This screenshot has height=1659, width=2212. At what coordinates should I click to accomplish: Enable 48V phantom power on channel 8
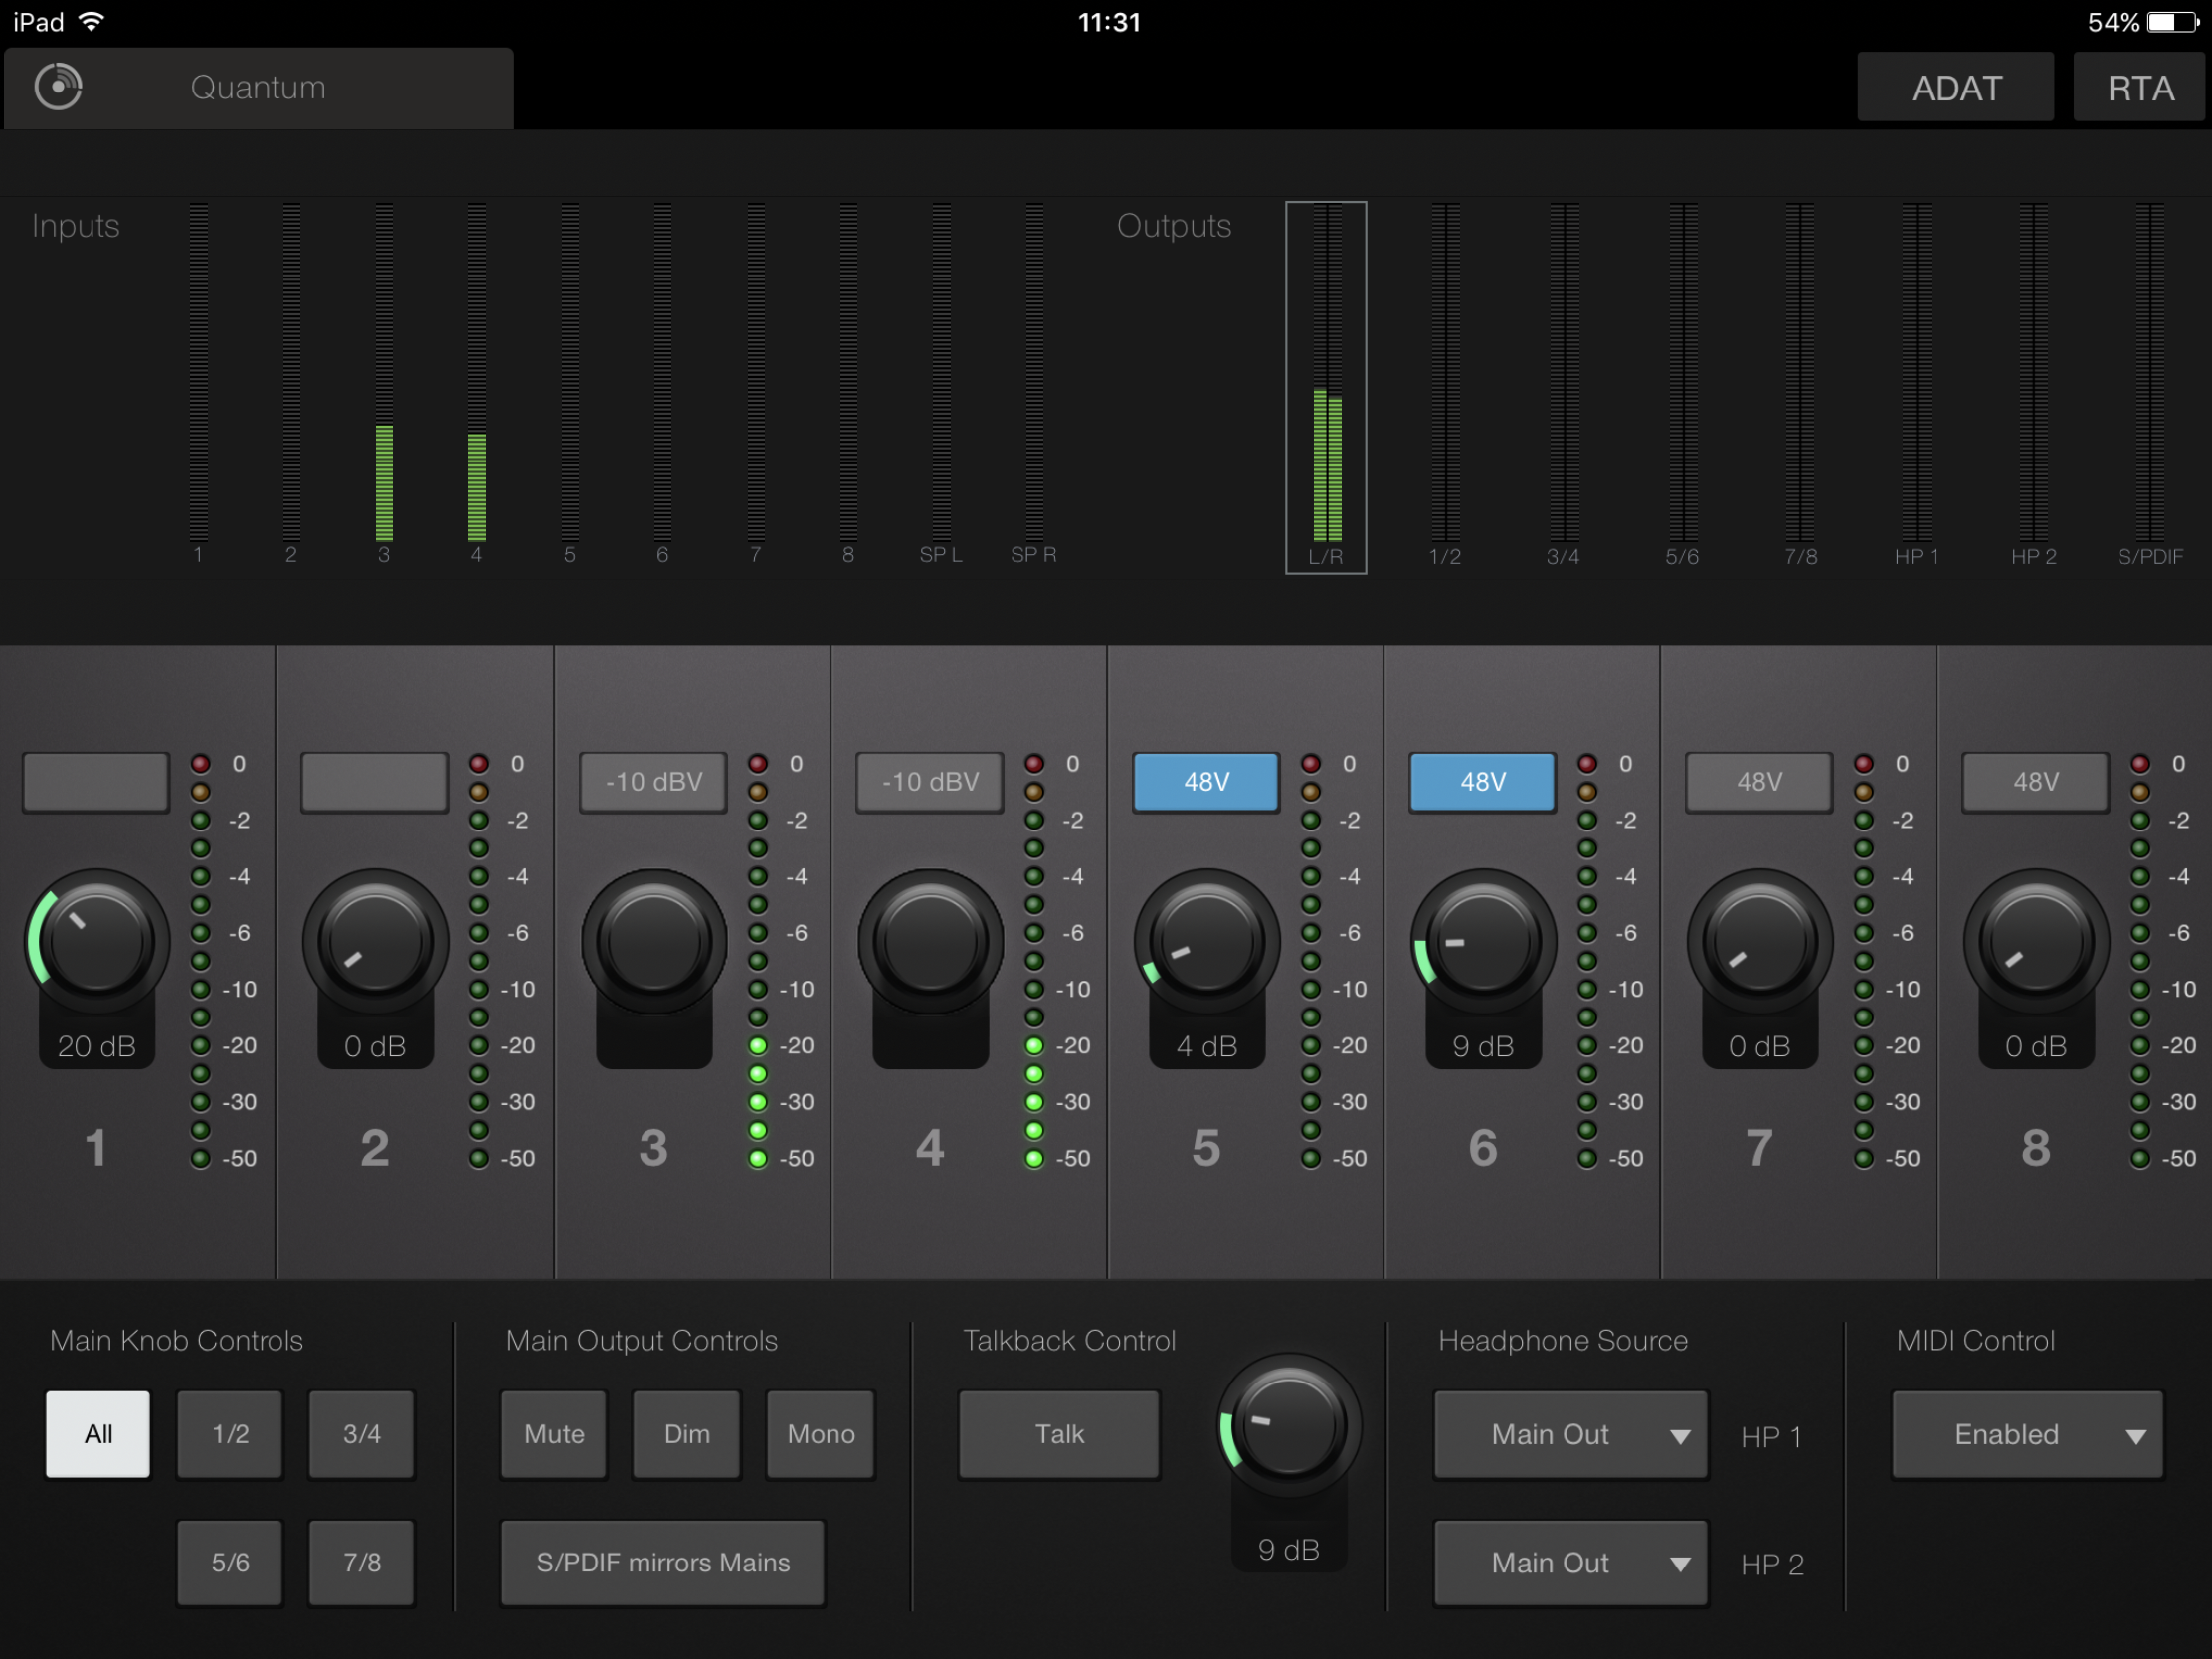click(x=2036, y=782)
